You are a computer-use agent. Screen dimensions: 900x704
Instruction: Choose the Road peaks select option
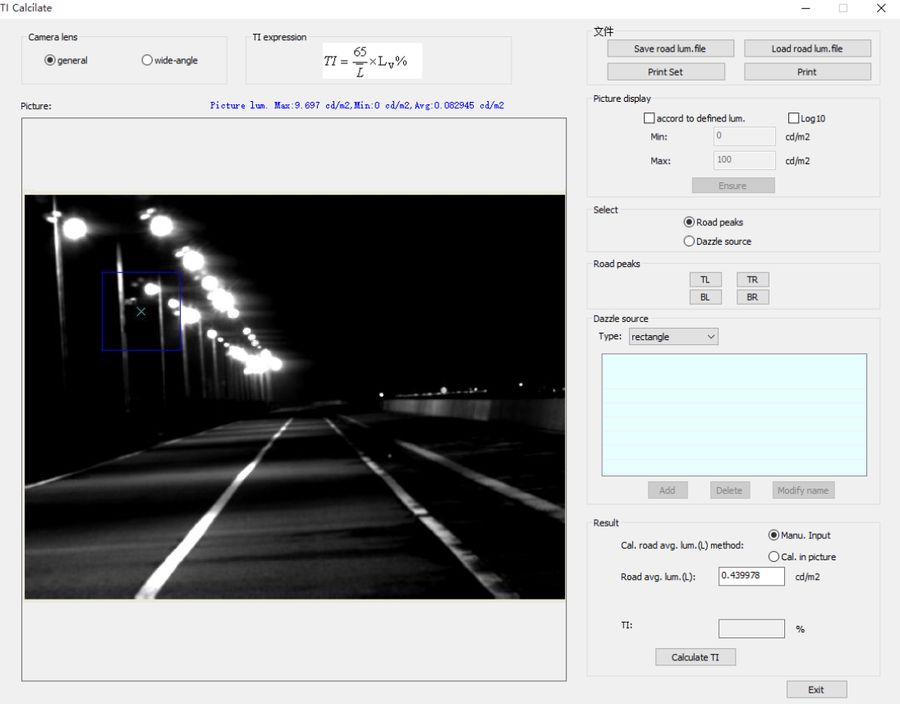(689, 222)
